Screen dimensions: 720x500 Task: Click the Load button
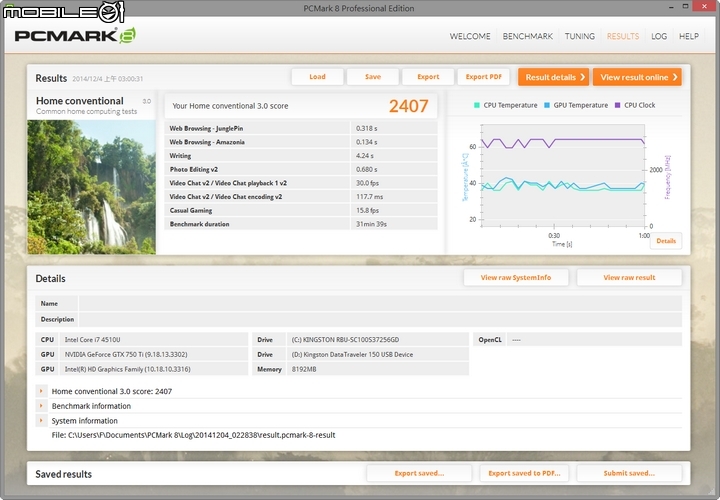click(317, 77)
